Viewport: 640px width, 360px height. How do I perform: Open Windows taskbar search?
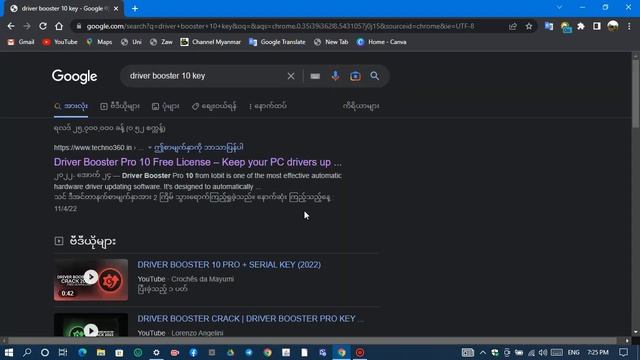tap(27, 352)
